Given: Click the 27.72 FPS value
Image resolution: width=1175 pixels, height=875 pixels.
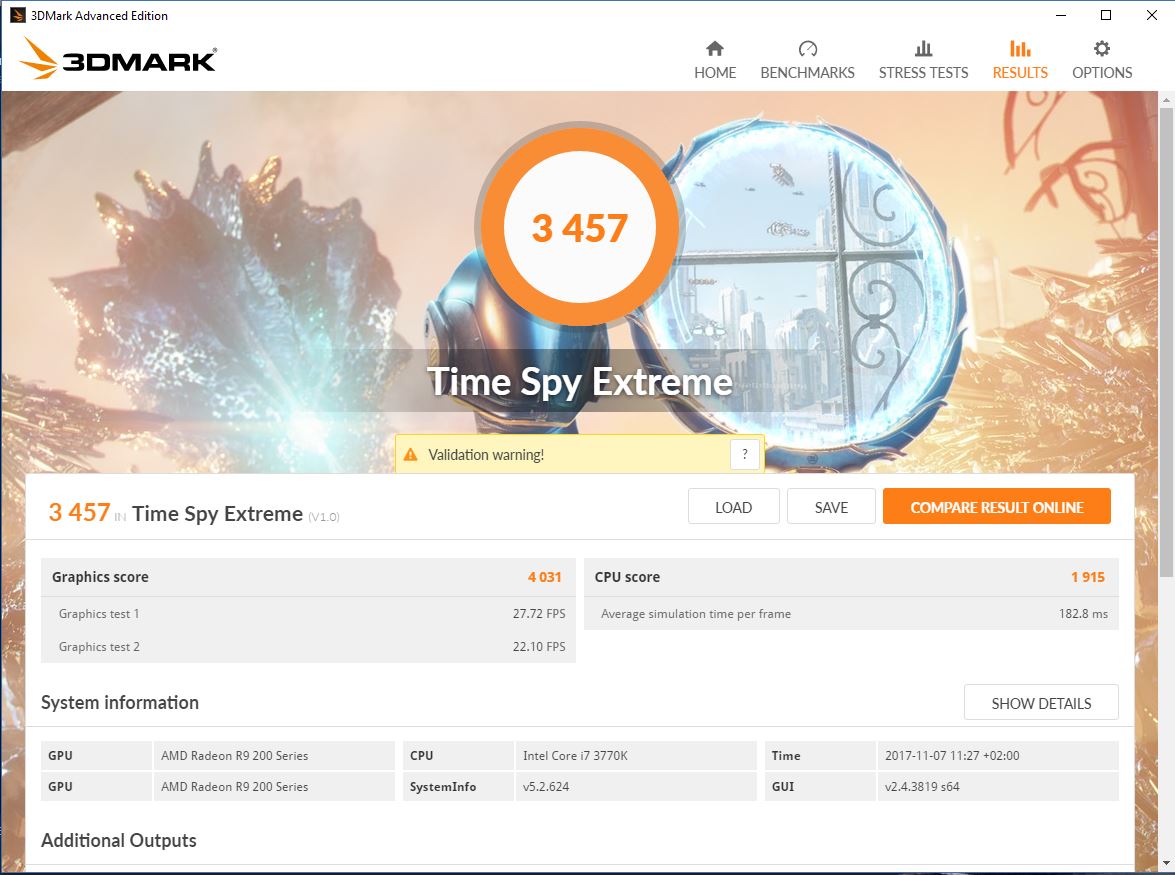Looking at the screenshot, I should pos(539,614).
